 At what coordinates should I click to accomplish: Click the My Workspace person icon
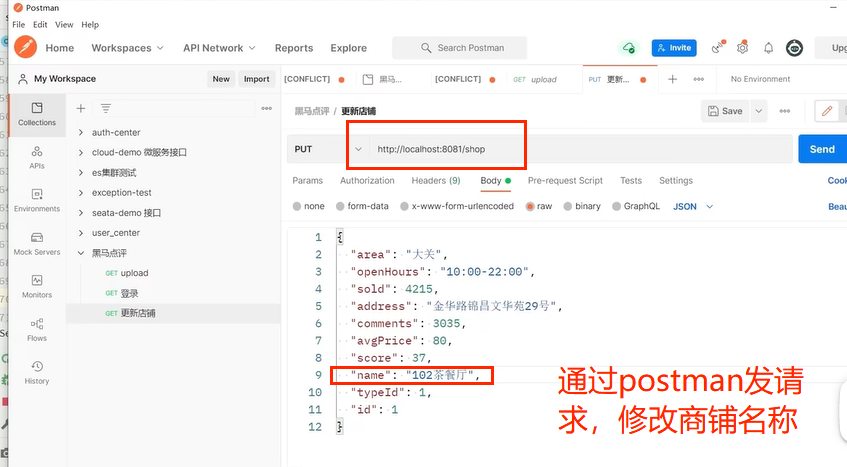tap(23, 79)
